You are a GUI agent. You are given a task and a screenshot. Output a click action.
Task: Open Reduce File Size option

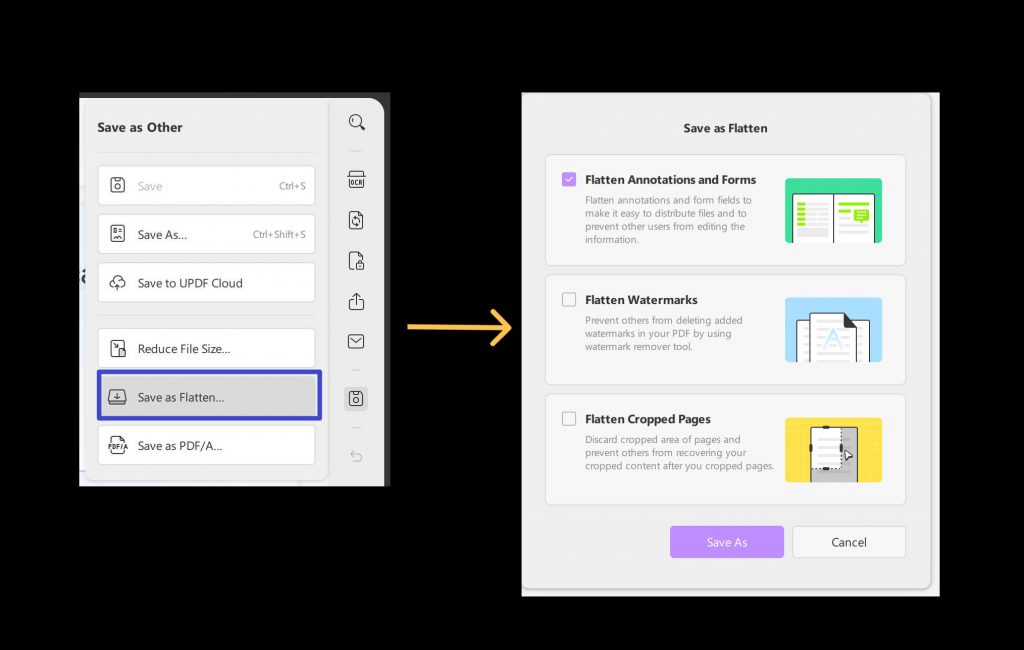207,347
